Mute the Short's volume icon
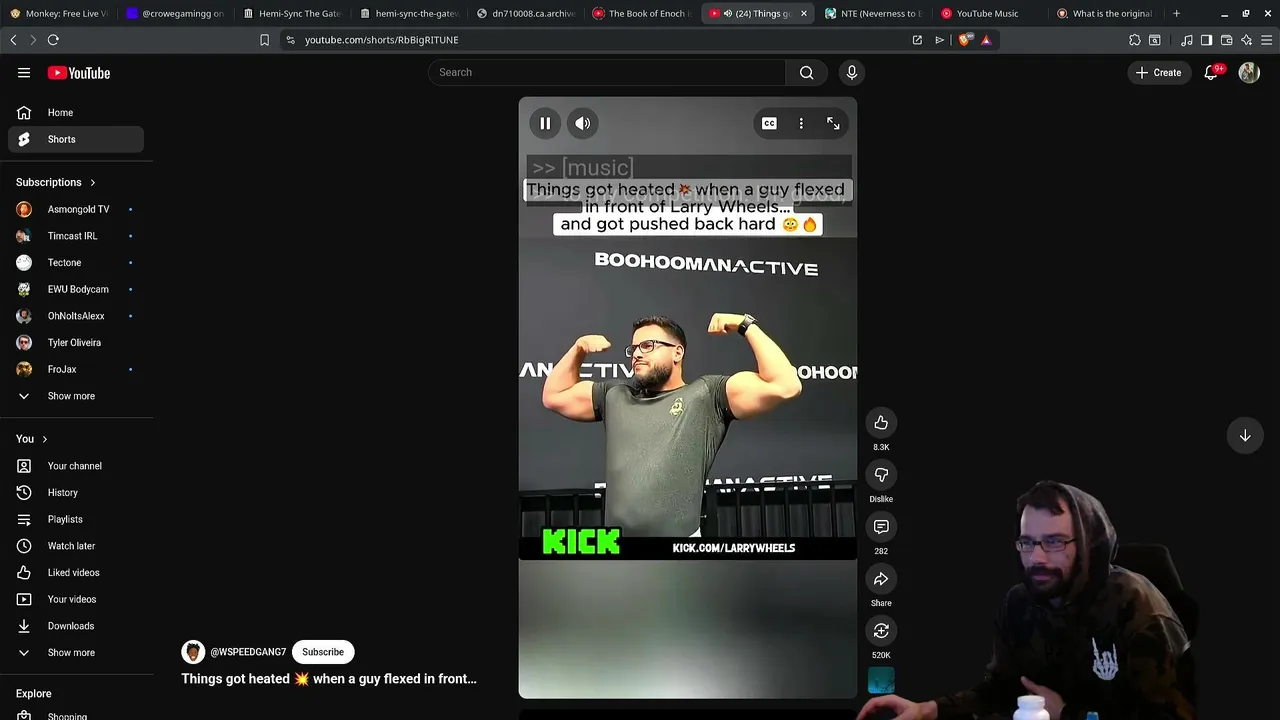The height and width of the screenshot is (720, 1280). pyautogui.click(x=583, y=124)
